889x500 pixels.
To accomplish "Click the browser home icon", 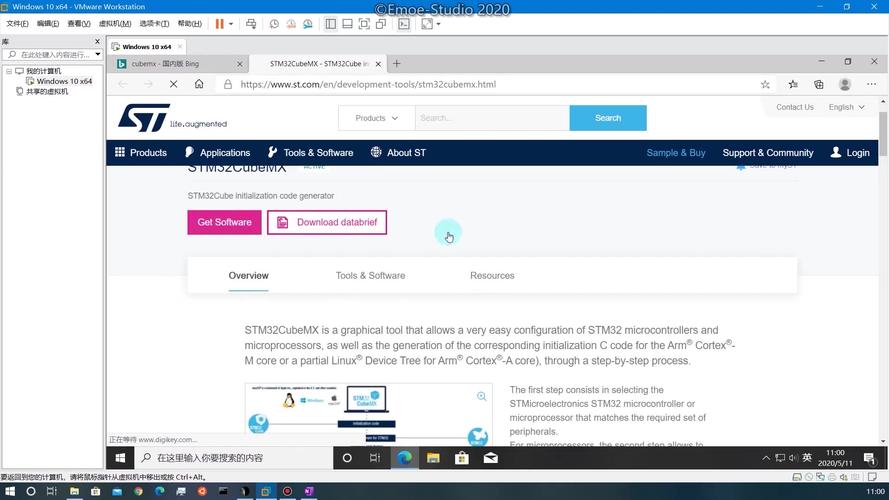I will click(x=199, y=85).
